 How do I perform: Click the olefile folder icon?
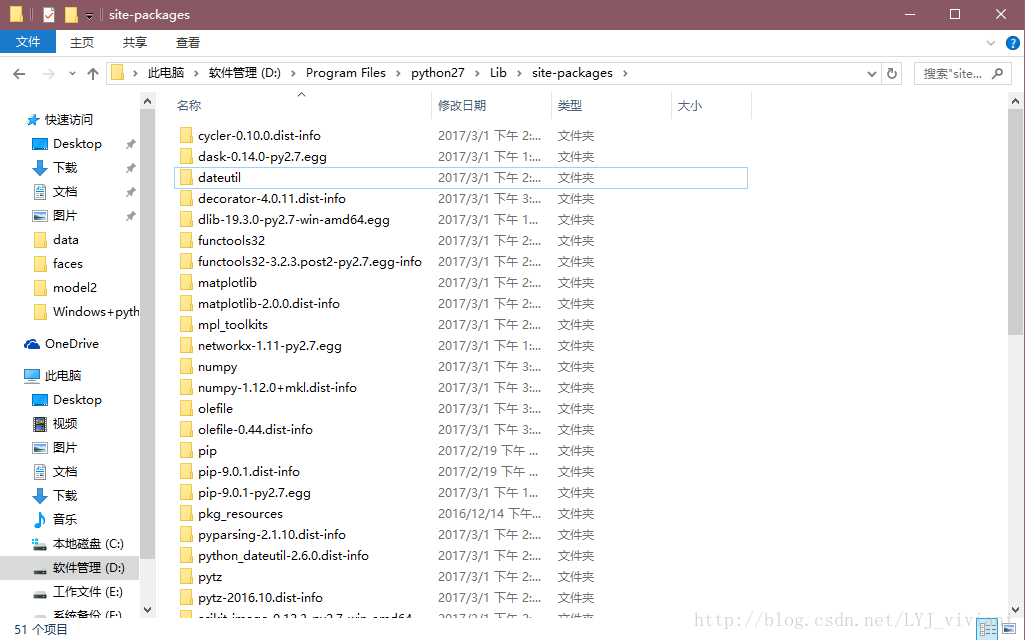click(x=186, y=409)
